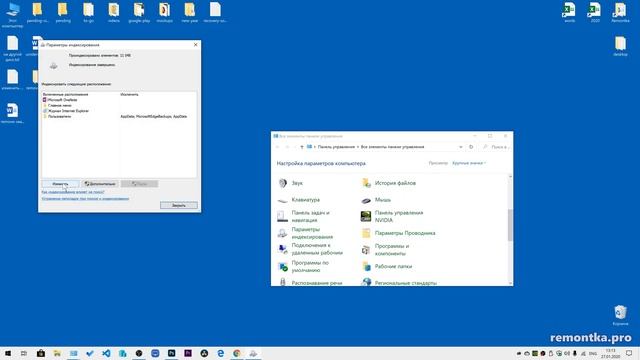640x360 pixels.
Task: Open link about how indexing affects search
Action: click(x=73, y=192)
